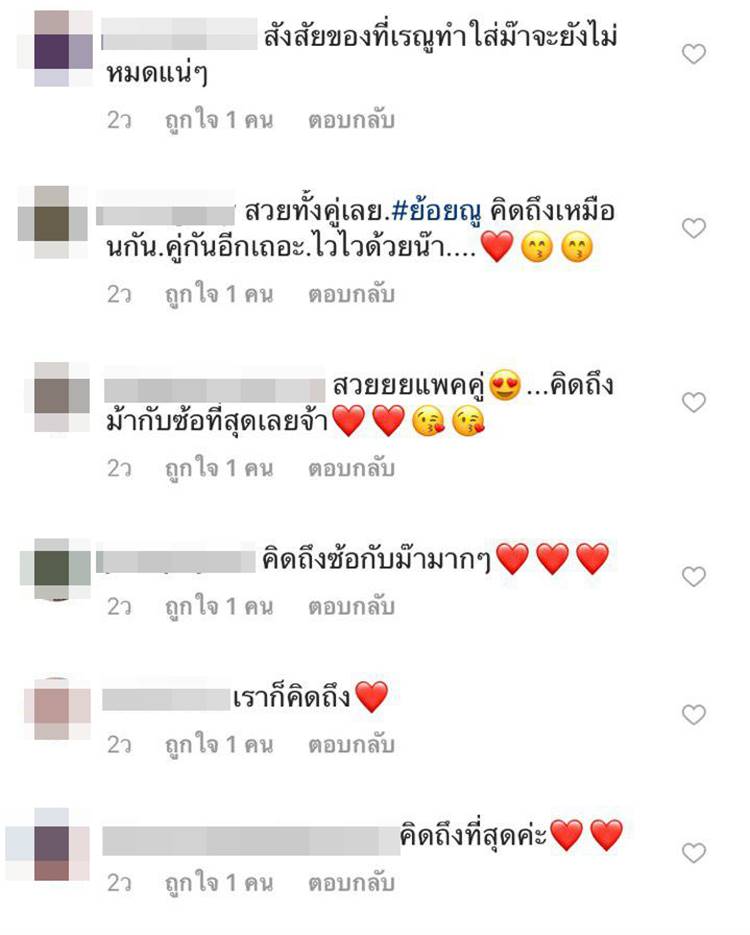Image resolution: width=750 pixels, height=935 pixels.
Task: Reply to the คิดถึงซ้อกับม๊ามากๆ comment
Action: pyautogui.click(x=351, y=607)
